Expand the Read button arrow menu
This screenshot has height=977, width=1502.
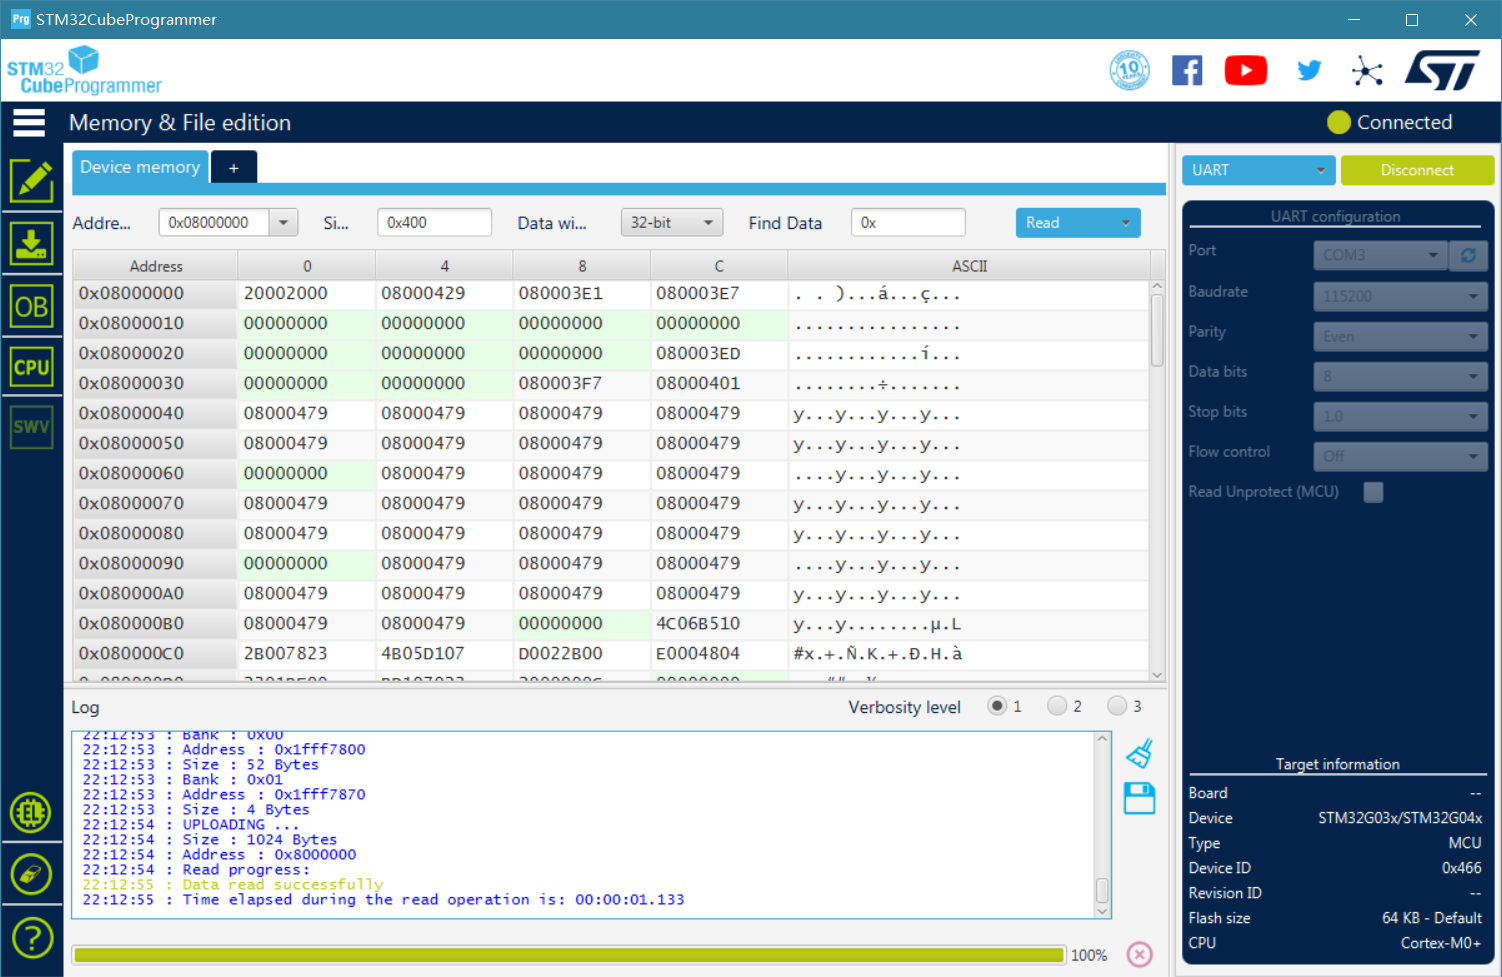pyautogui.click(x=1126, y=223)
